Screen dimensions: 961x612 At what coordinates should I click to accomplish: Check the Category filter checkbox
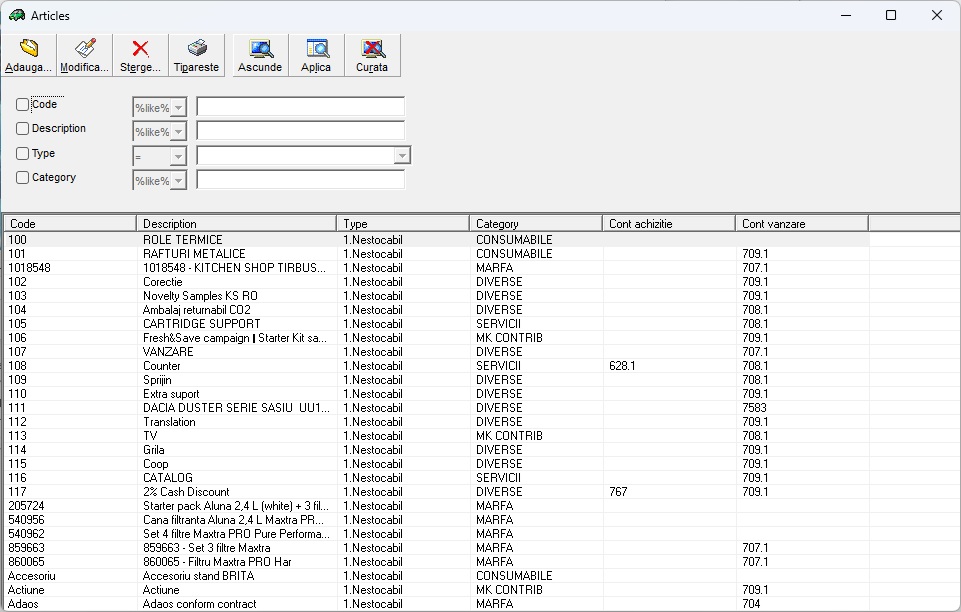pyautogui.click(x=23, y=178)
